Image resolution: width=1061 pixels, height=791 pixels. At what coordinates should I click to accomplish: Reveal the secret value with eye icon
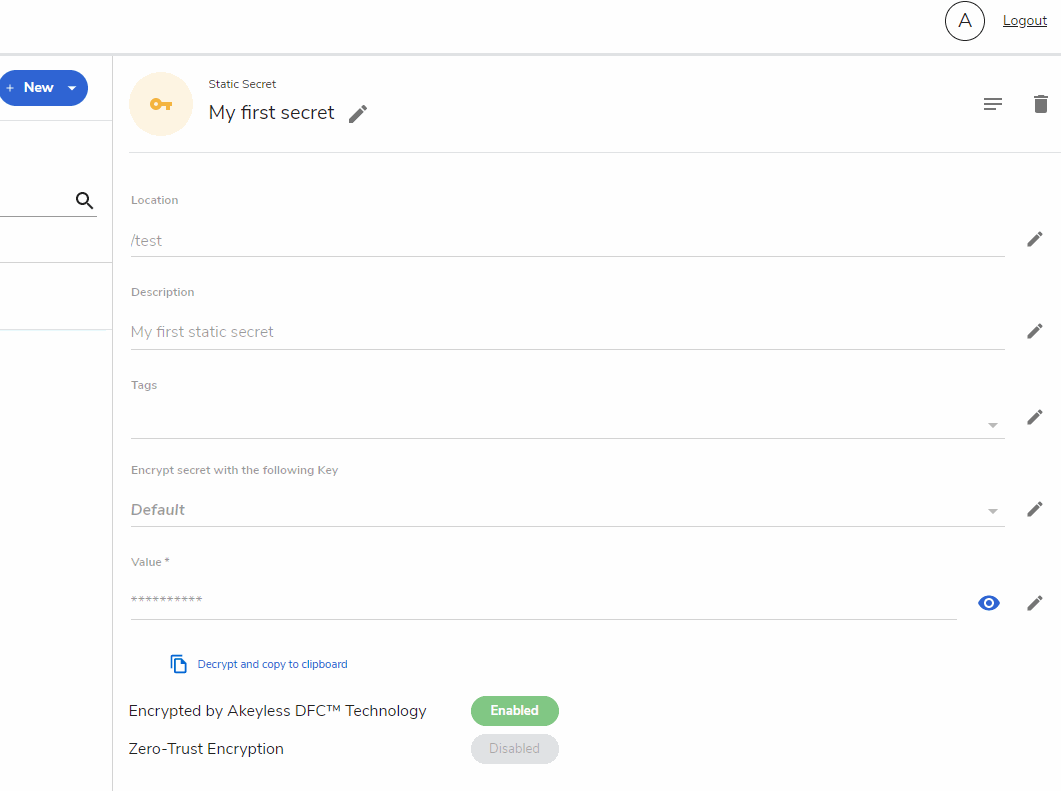[x=989, y=603]
